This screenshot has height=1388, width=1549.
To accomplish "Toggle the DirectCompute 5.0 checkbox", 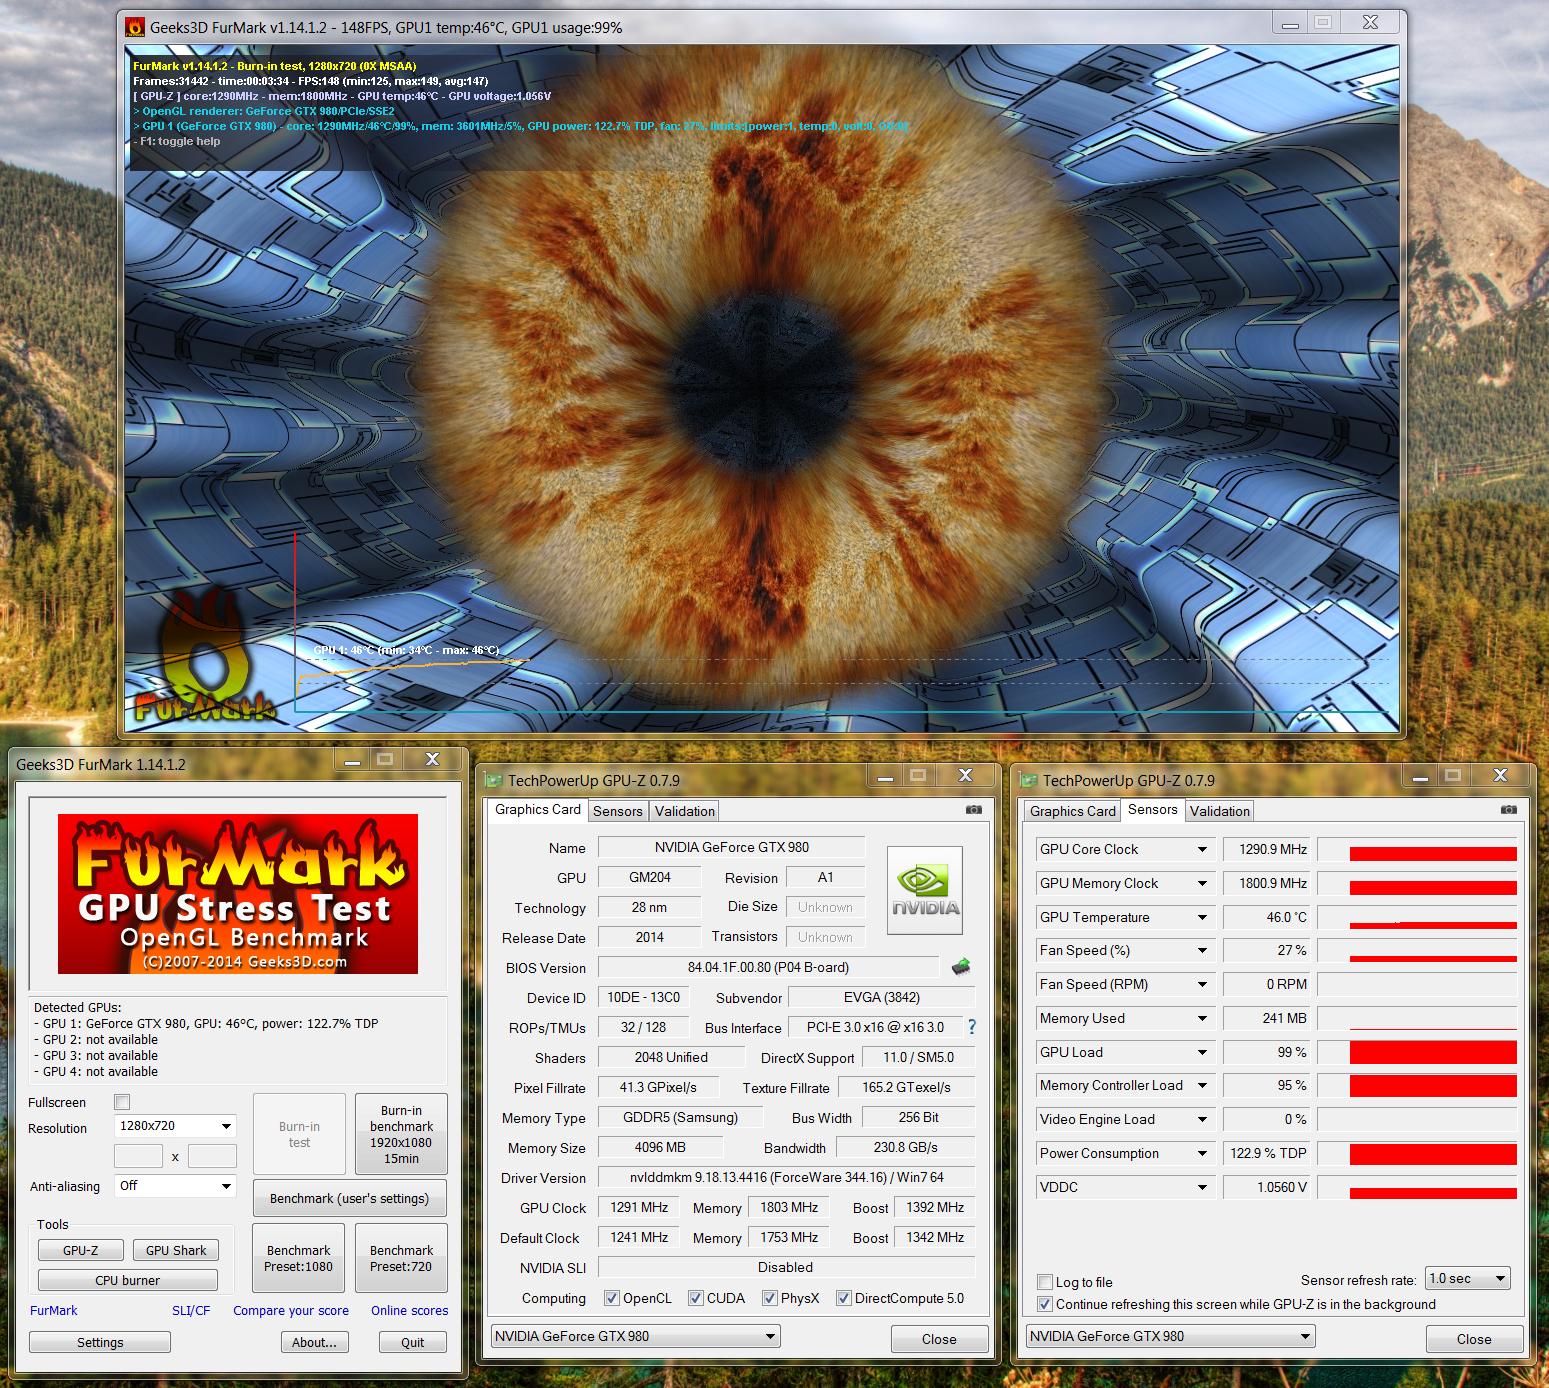I will point(844,1298).
